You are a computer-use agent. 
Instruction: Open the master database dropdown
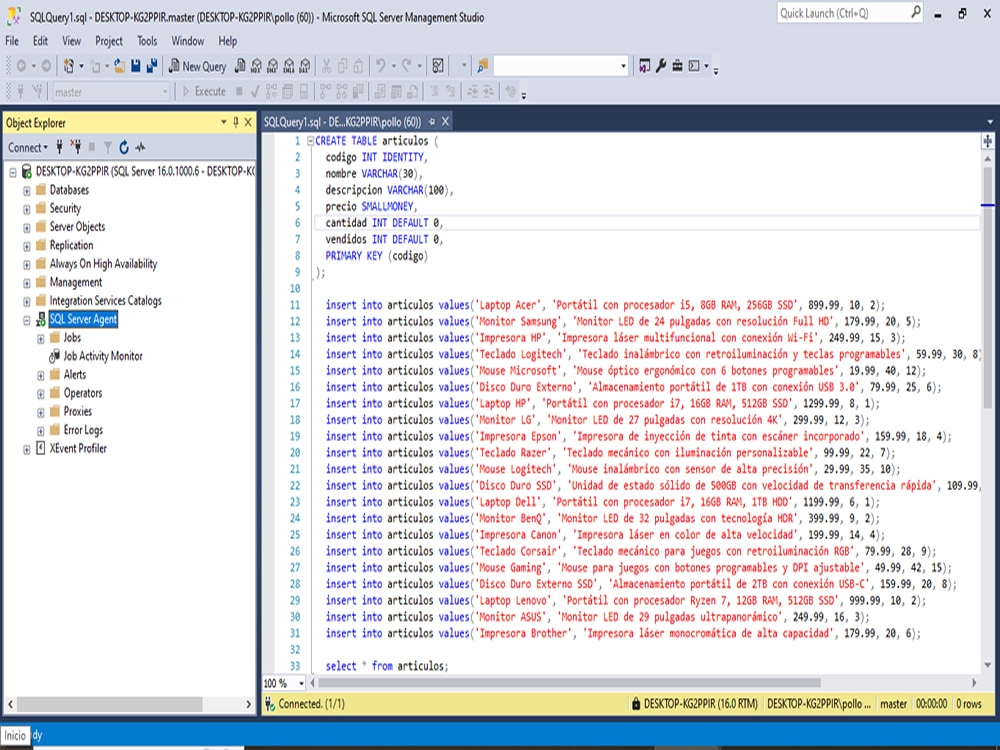[165, 92]
